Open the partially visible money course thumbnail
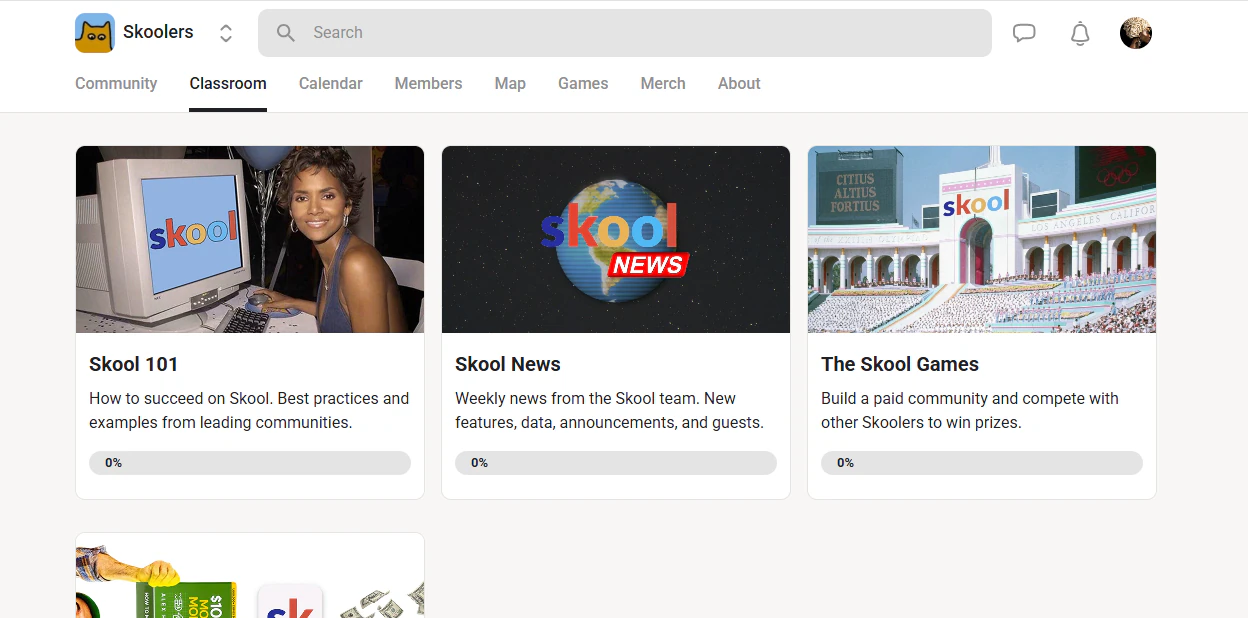 pos(250,575)
